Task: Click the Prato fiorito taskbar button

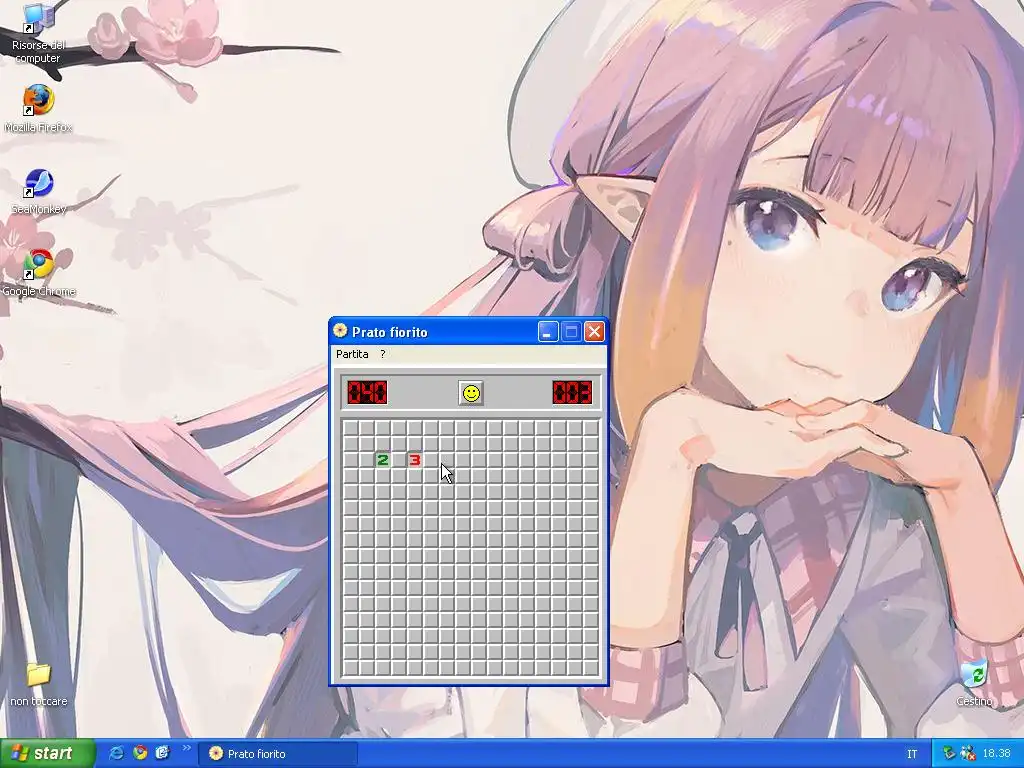Action: pyautogui.click(x=278, y=754)
